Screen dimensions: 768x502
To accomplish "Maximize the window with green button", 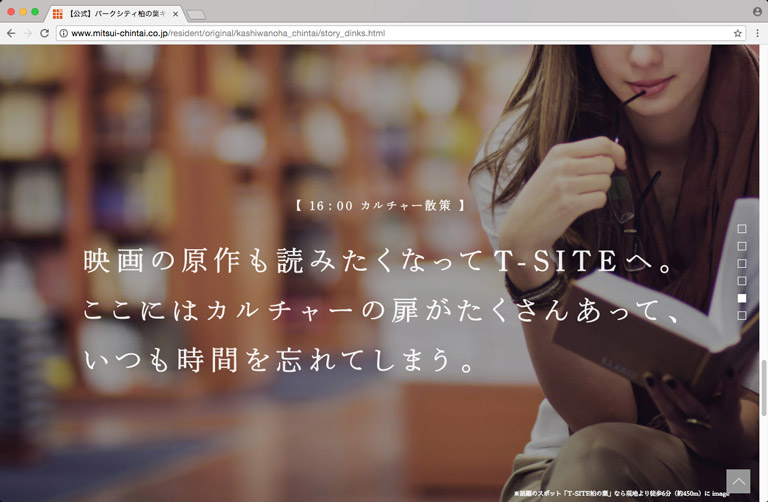I will [x=35, y=11].
